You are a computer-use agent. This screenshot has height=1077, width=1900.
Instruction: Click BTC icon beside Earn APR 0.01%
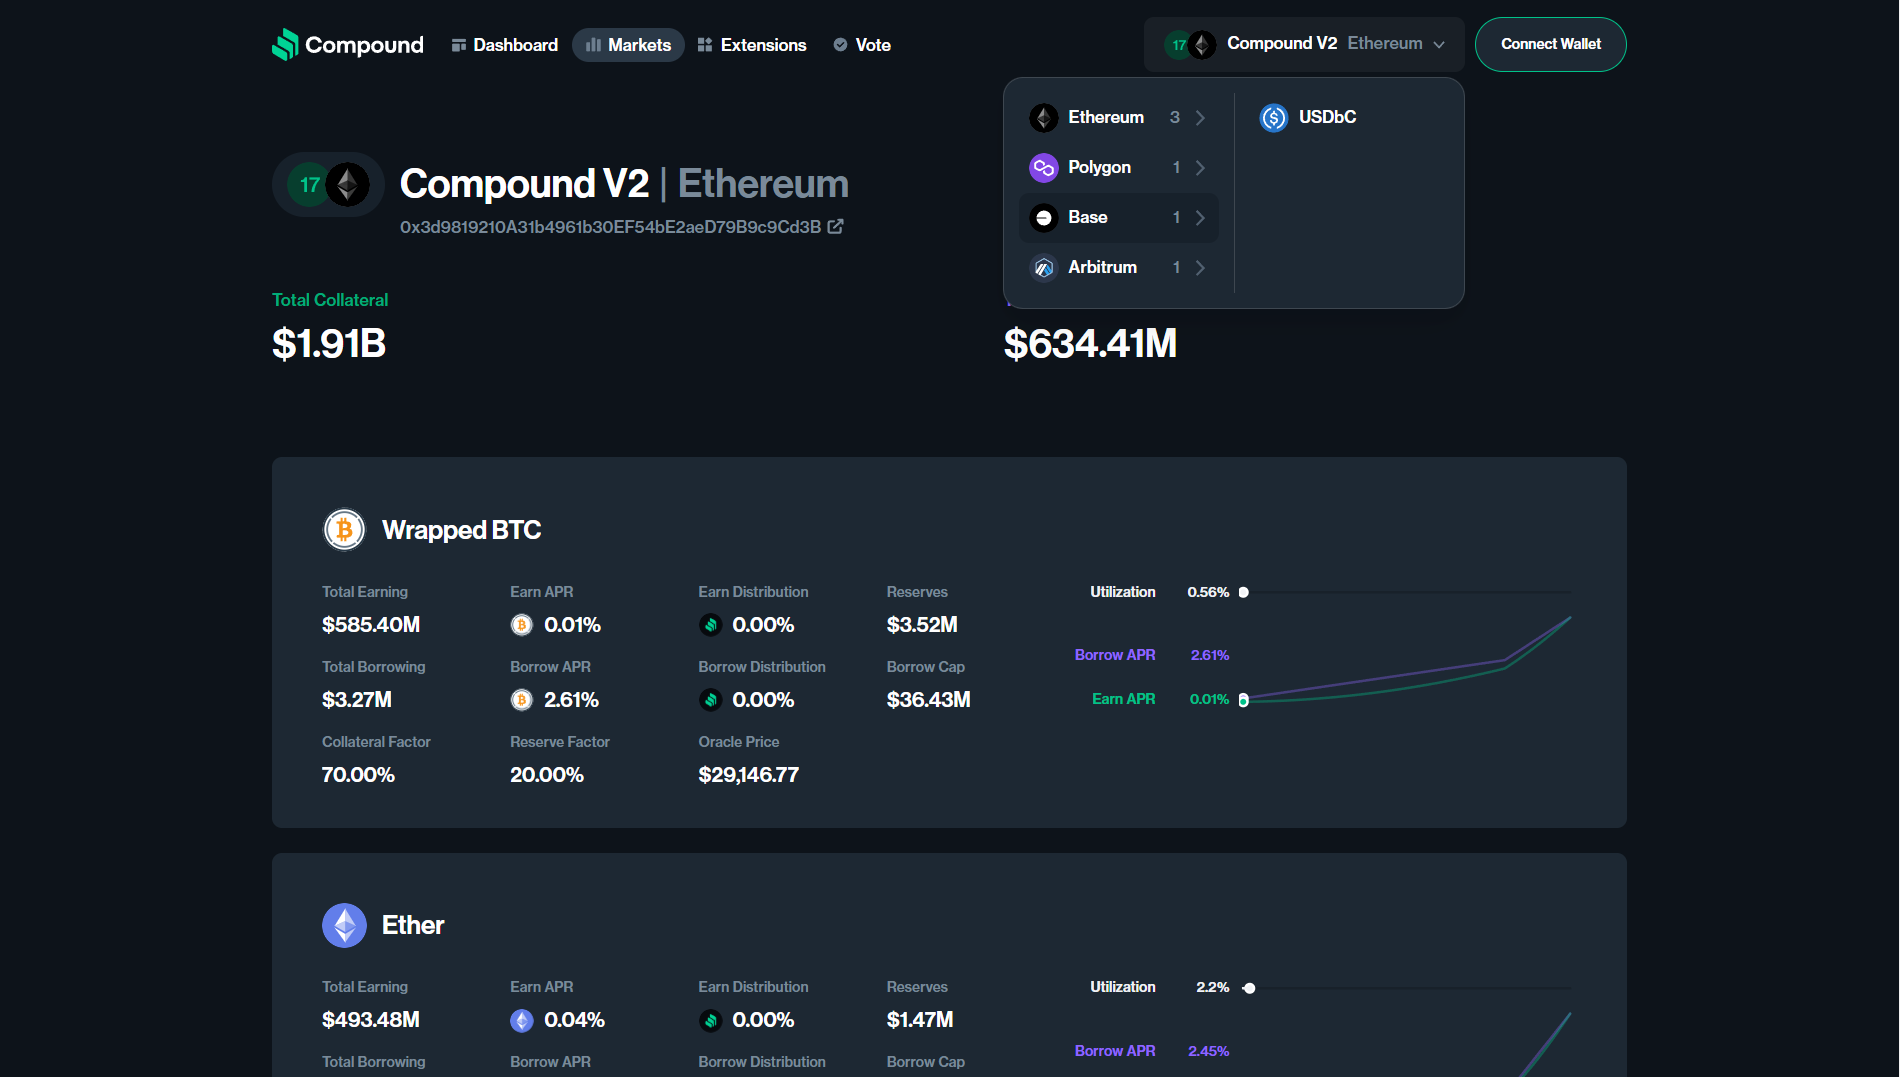[521, 625]
